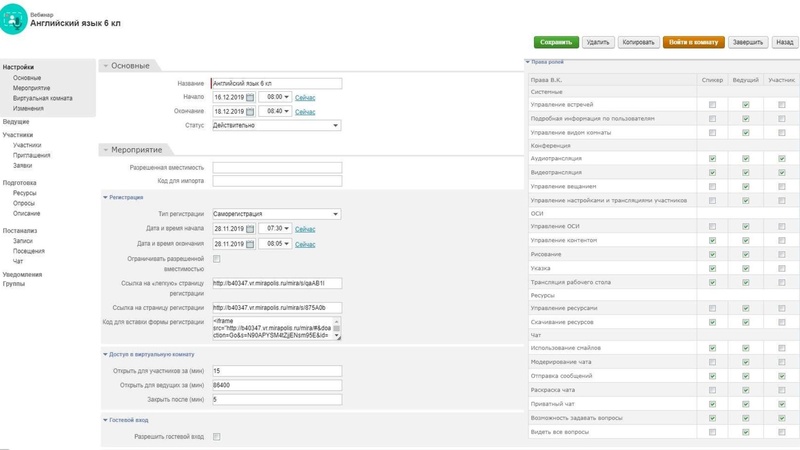The image size is (800, 450).
Task: Click the Название input field
Action: click(277, 84)
